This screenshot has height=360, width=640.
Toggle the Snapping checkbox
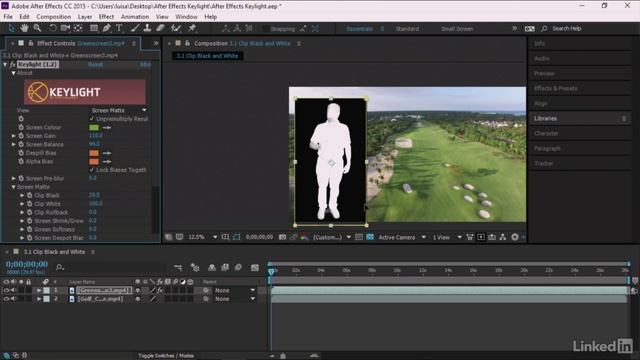(x=266, y=29)
